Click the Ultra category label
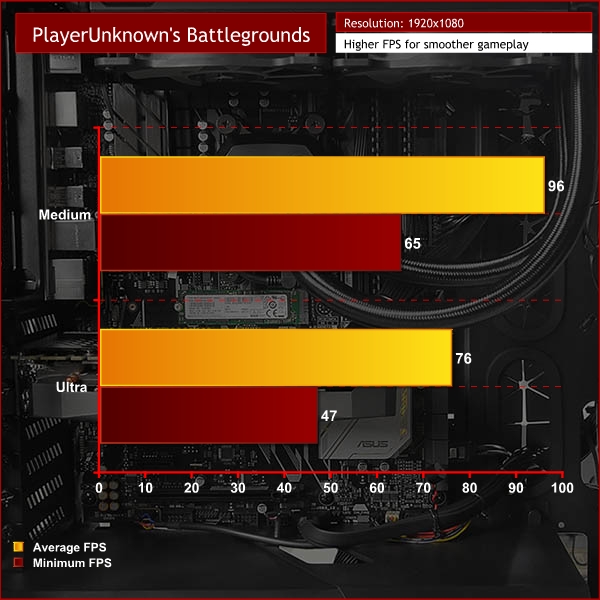Screen dimensions: 600x600 tap(72, 387)
